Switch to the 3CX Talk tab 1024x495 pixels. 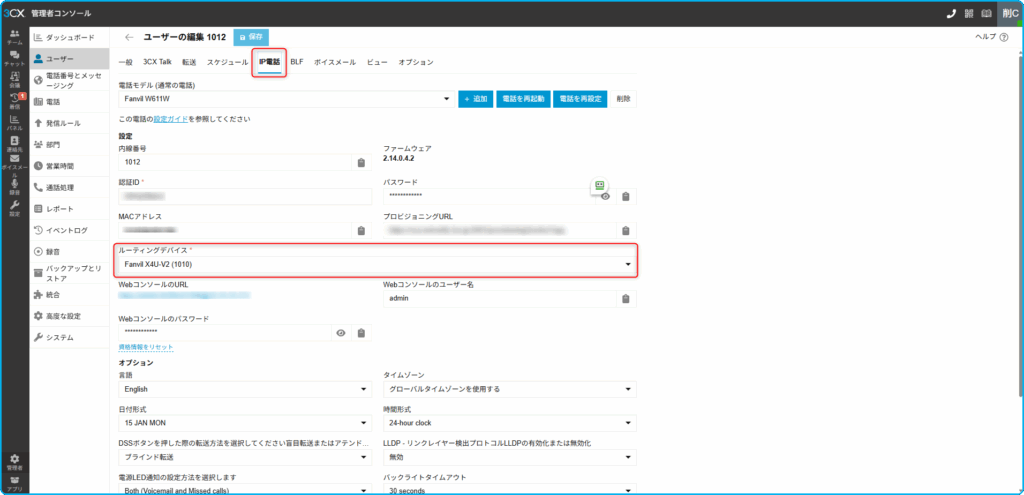coord(157,62)
